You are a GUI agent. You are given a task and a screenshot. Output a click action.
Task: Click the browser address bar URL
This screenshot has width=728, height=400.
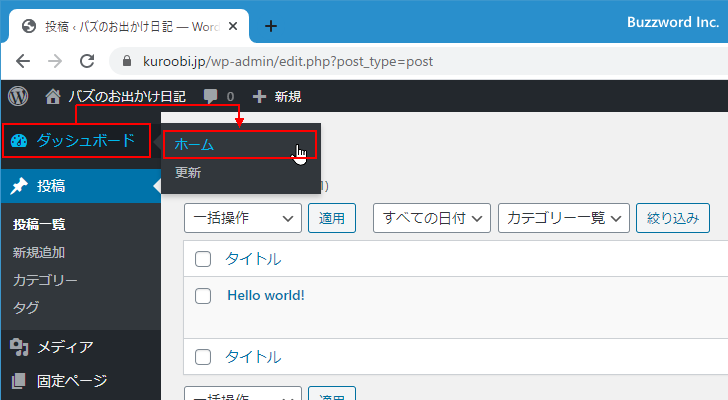pyautogui.click(x=288, y=61)
